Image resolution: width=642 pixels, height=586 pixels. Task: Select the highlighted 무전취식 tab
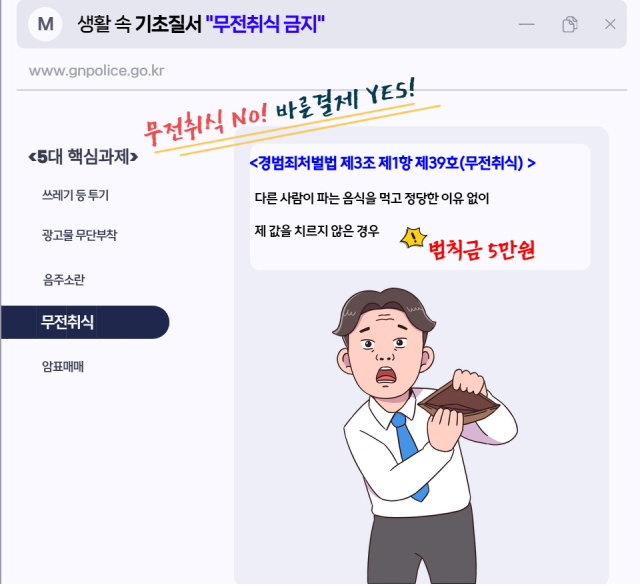tap(85, 322)
